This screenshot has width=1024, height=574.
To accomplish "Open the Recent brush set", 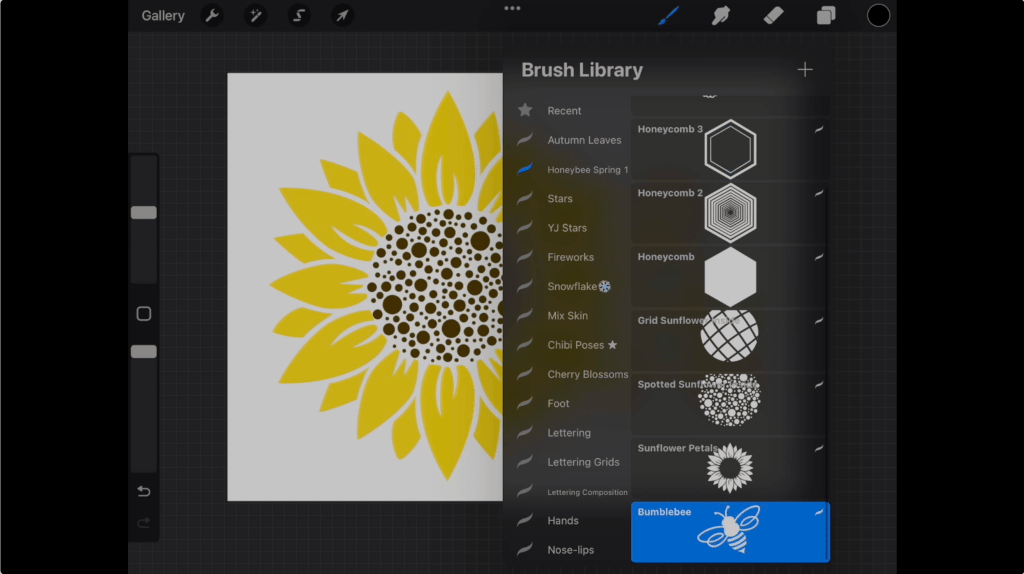I will point(564,111).
